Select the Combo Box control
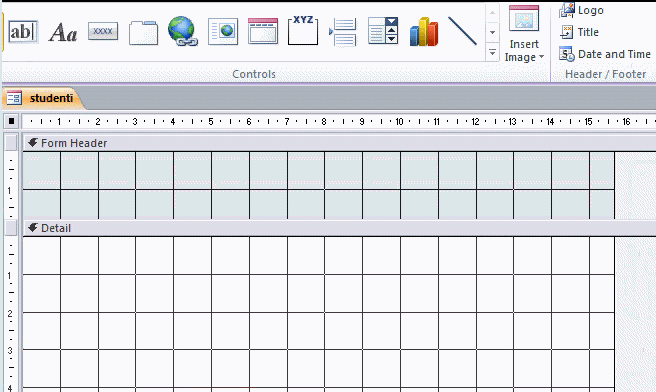Viewport: 656px width, 392px height. click(x=383, y=31)
